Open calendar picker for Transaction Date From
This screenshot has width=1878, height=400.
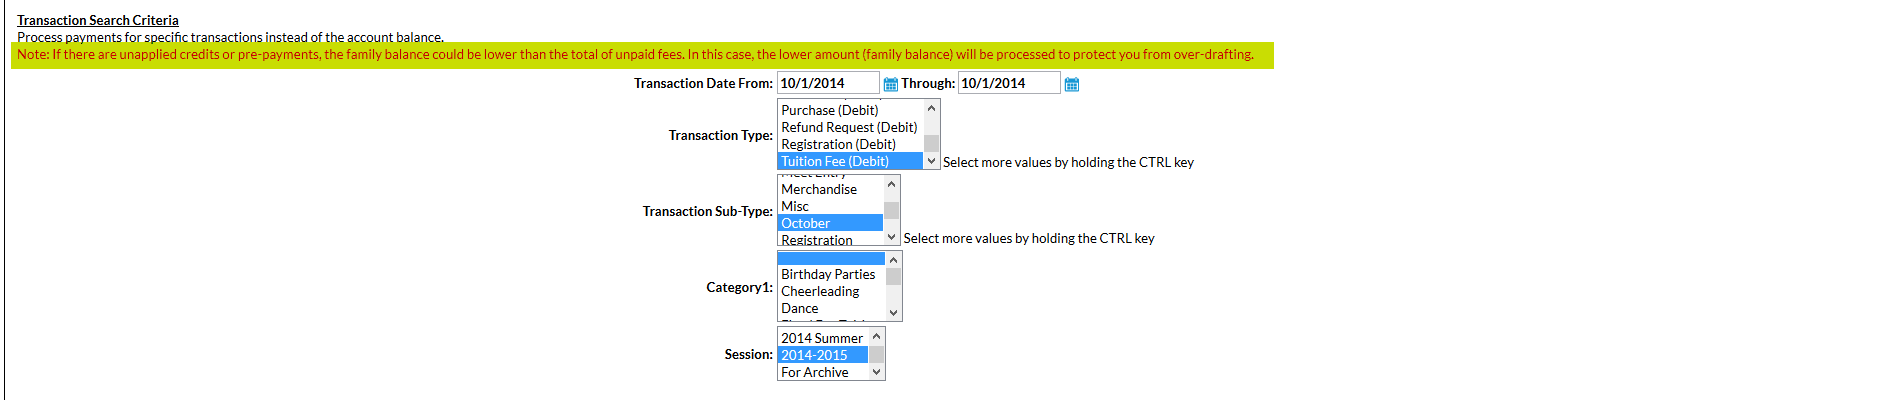point(890,84)
